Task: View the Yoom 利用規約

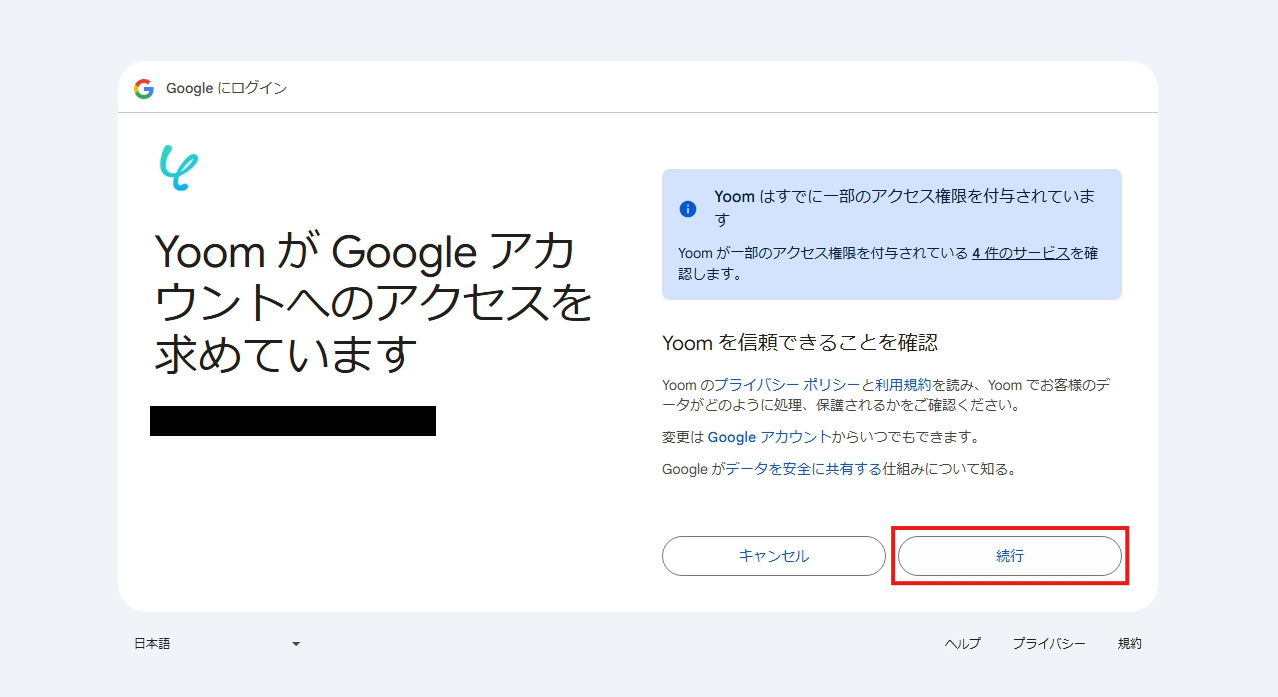Action: coord(904,384)
